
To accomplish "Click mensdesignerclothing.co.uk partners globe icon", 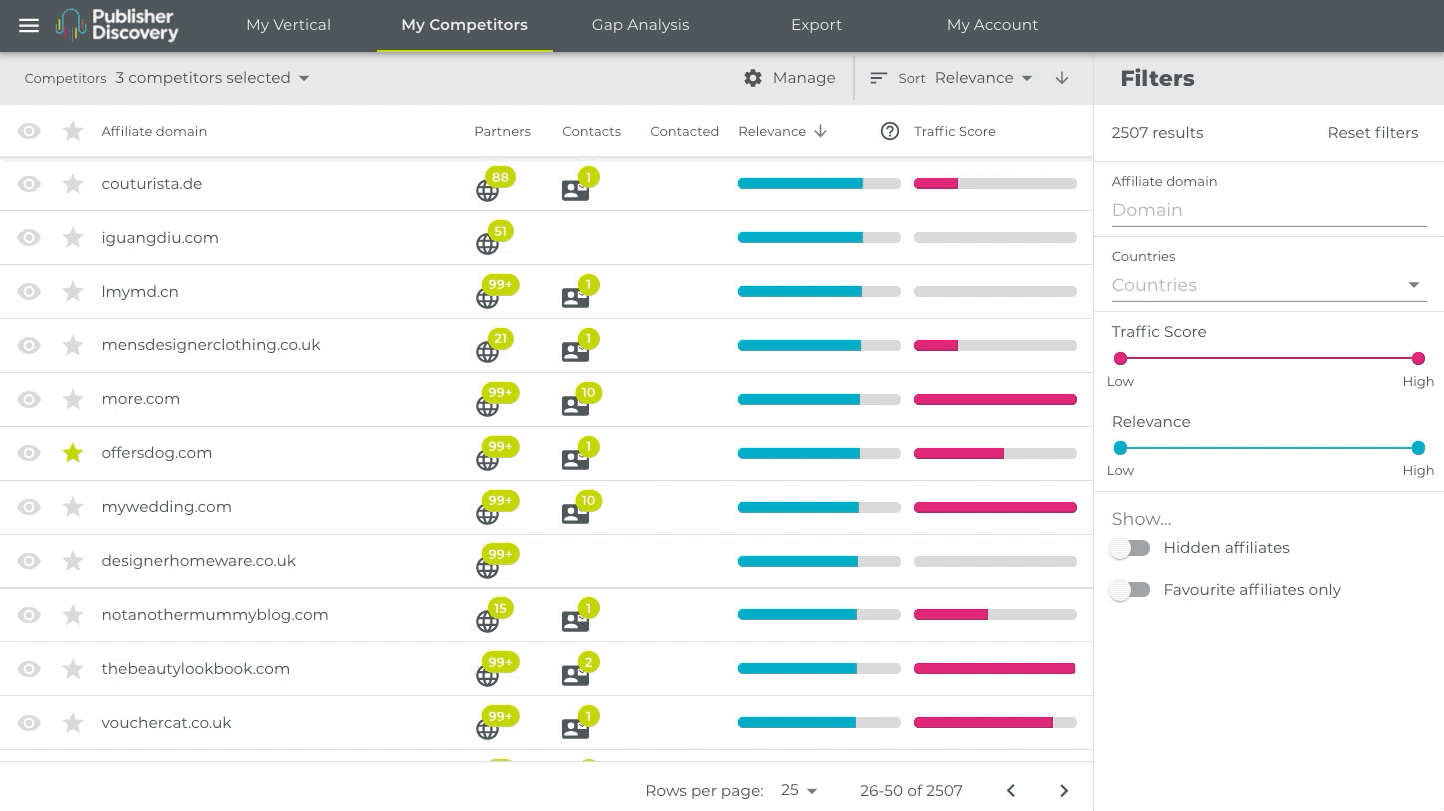I will click(x=487, y=352).
